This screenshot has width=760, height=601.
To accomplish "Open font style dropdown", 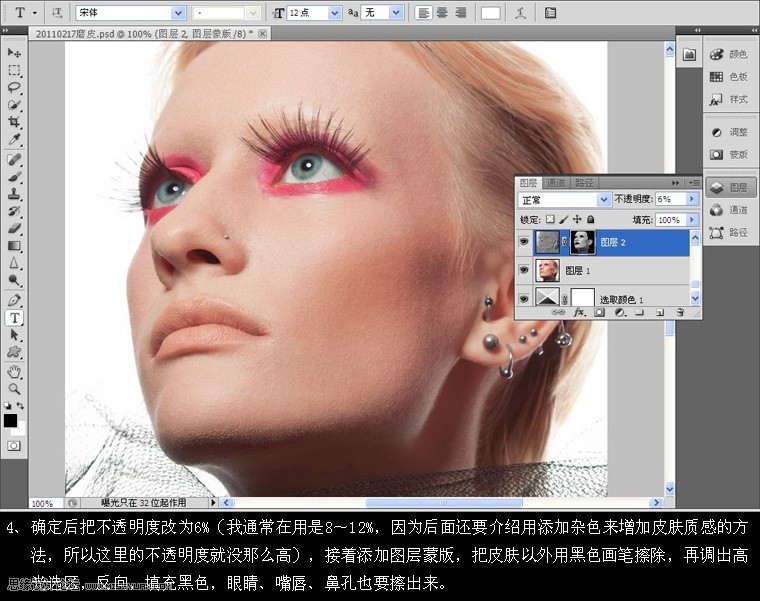I will (253, 13).
